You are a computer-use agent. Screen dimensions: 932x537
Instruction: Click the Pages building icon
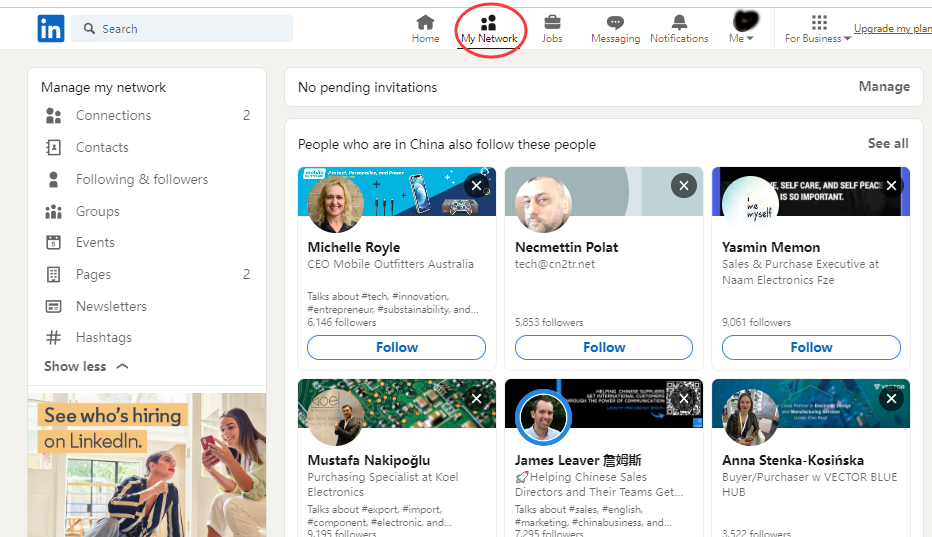53,274
